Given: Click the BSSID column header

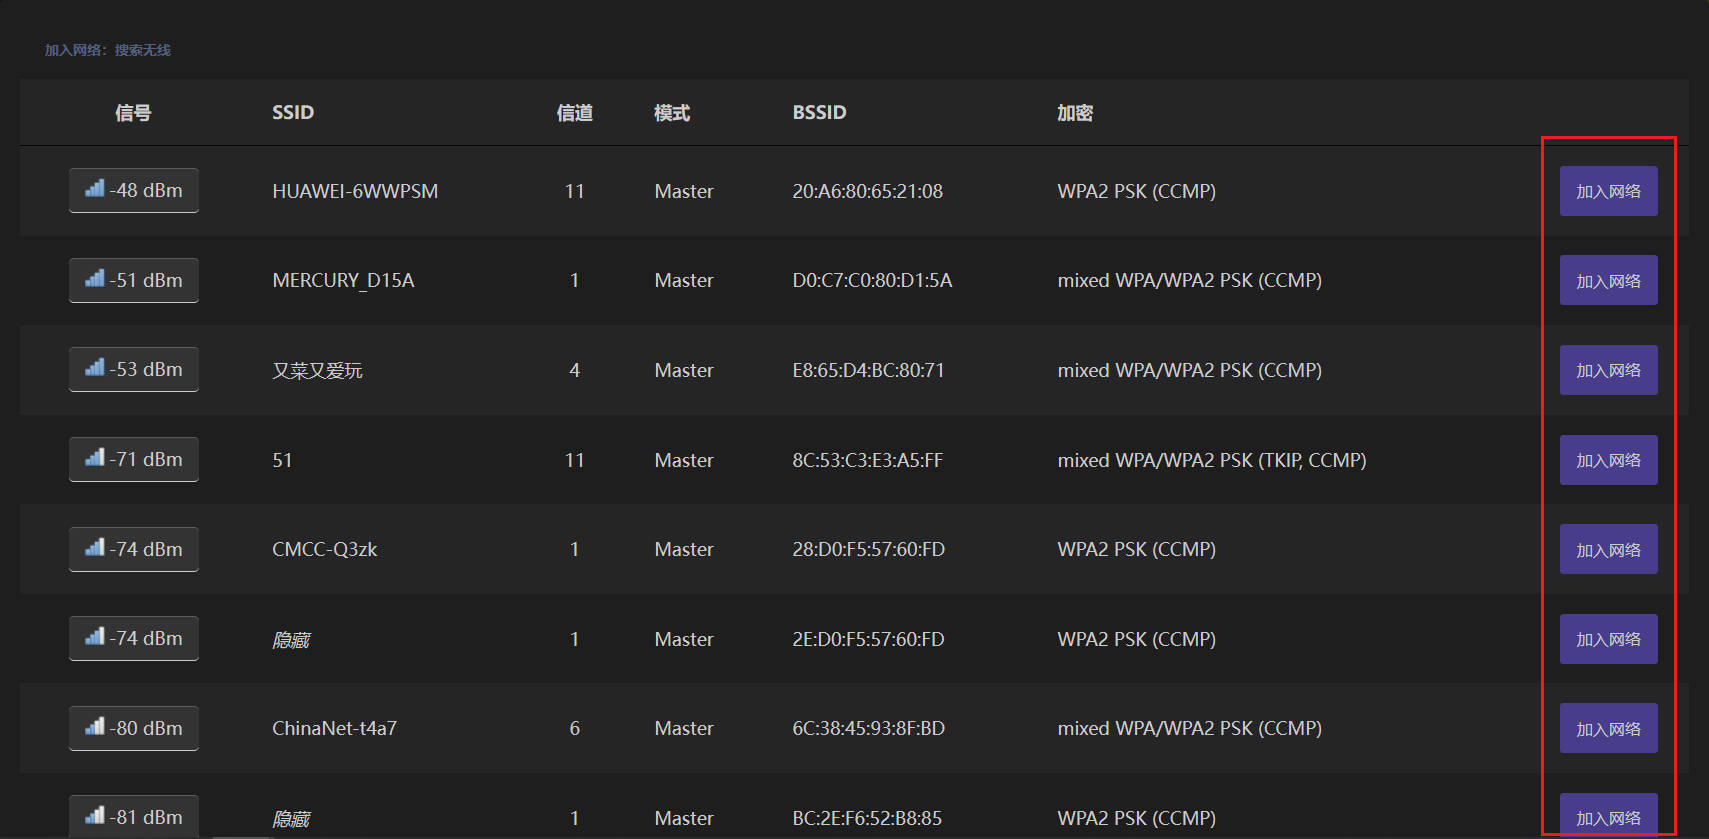Looking at the screenshot, I should click(x=819, y=113).
